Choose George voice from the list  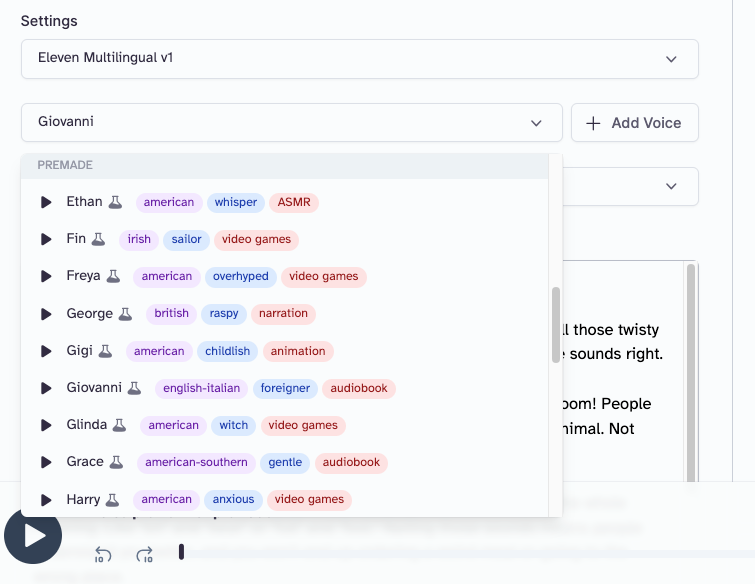[90, 314]
